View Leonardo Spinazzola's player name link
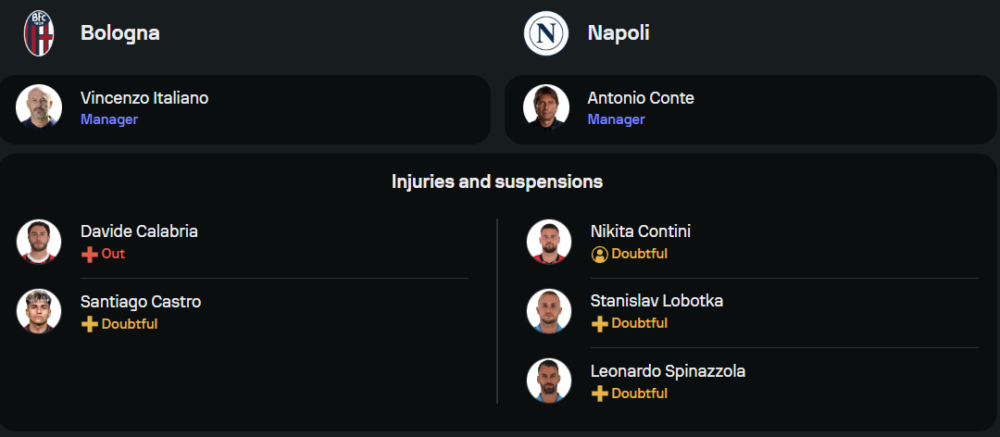 (667, 371)
